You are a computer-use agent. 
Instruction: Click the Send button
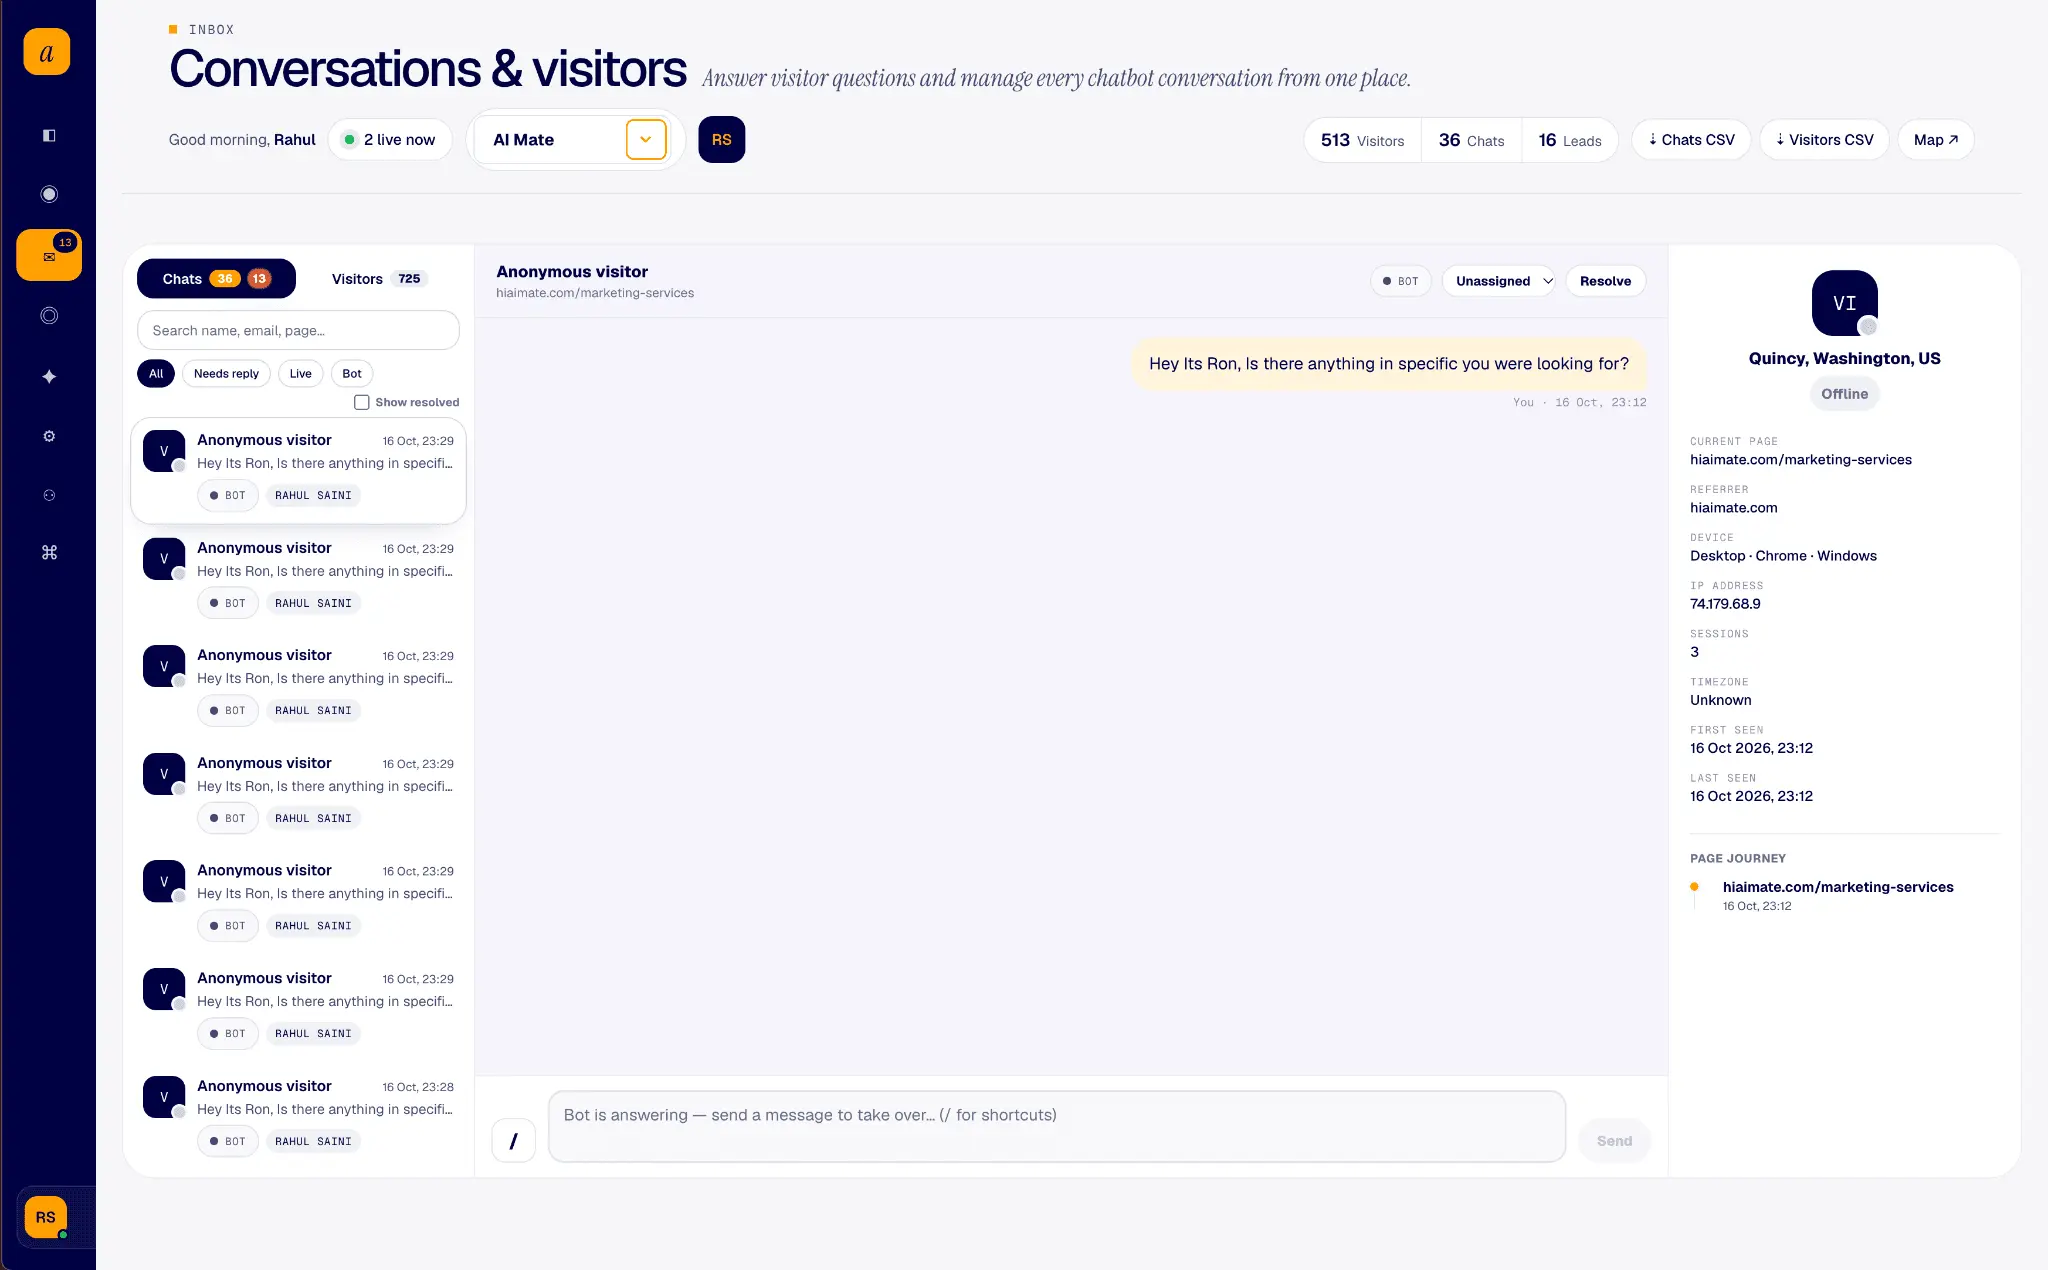point(1614,1141)
